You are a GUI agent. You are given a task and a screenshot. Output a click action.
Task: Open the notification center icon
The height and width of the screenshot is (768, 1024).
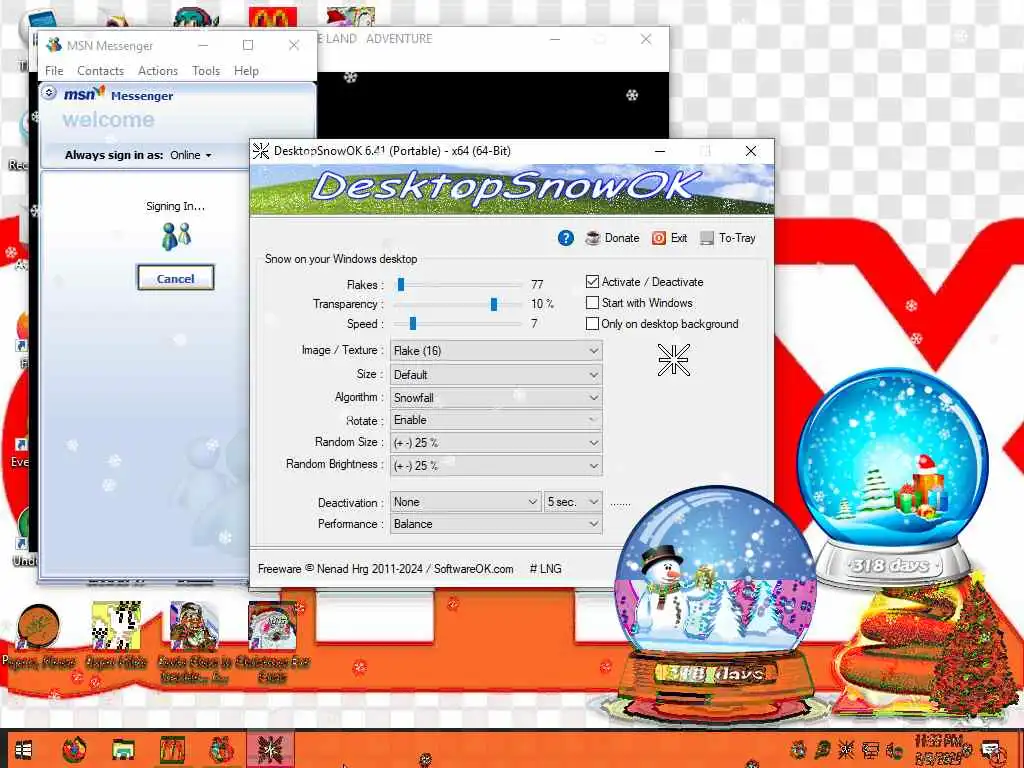[991, 750]
